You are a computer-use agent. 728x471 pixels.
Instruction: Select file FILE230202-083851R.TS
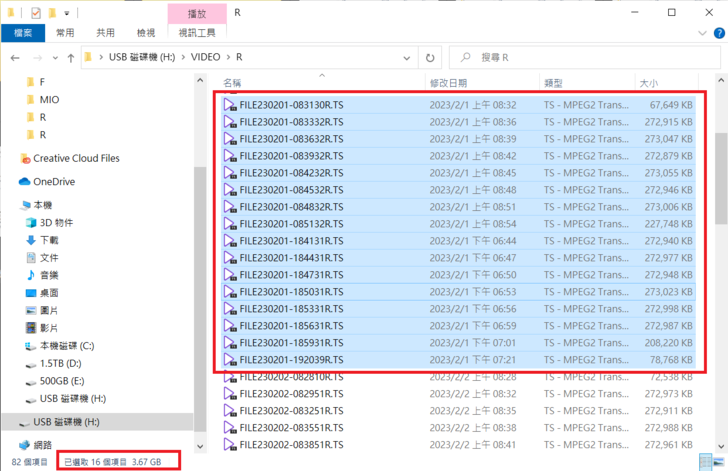coord(291,445)
